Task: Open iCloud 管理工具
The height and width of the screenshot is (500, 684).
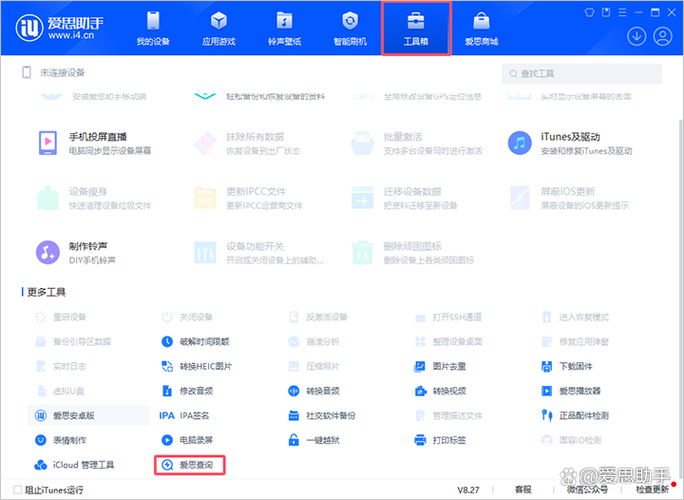Action: [74, 465]
